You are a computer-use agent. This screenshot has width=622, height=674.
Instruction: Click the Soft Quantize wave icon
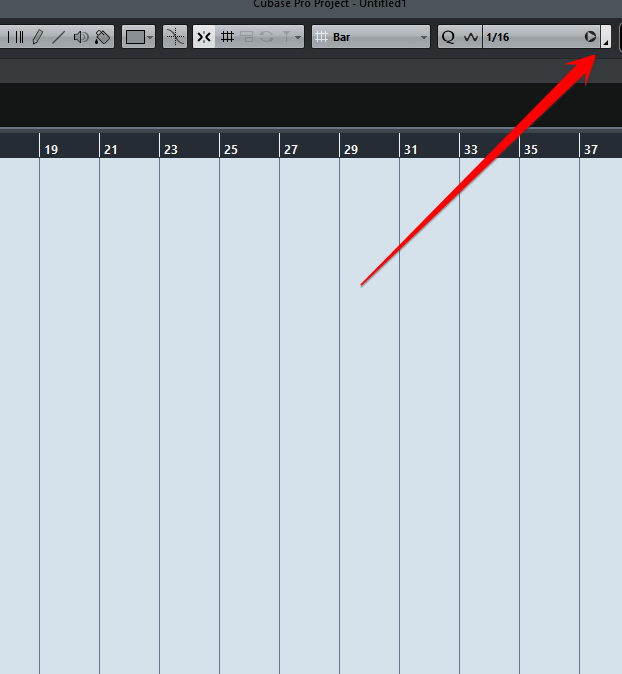tap(471, 37)
